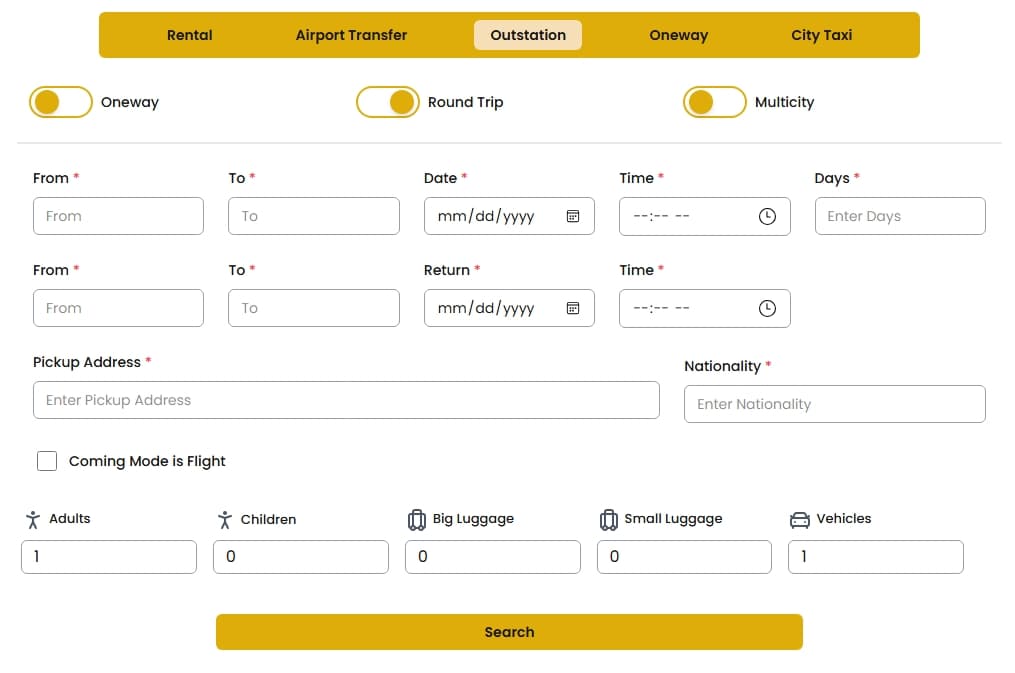Open calendar picker in Date field

click(573, 216)
